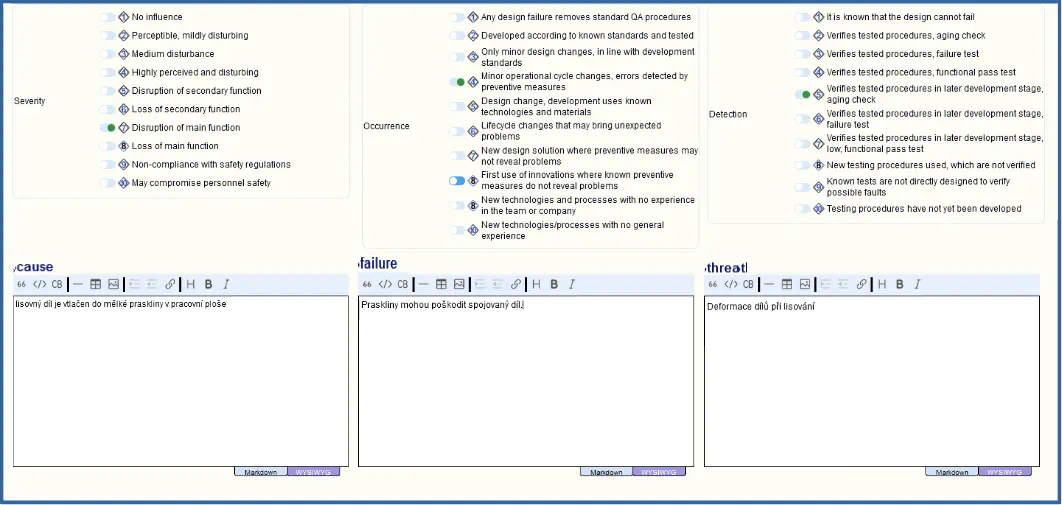The height and width of the screenshot is (505, 1062).
Task: Insert table in cause editor
Action: pyautogui.click(x=95, y=284)
